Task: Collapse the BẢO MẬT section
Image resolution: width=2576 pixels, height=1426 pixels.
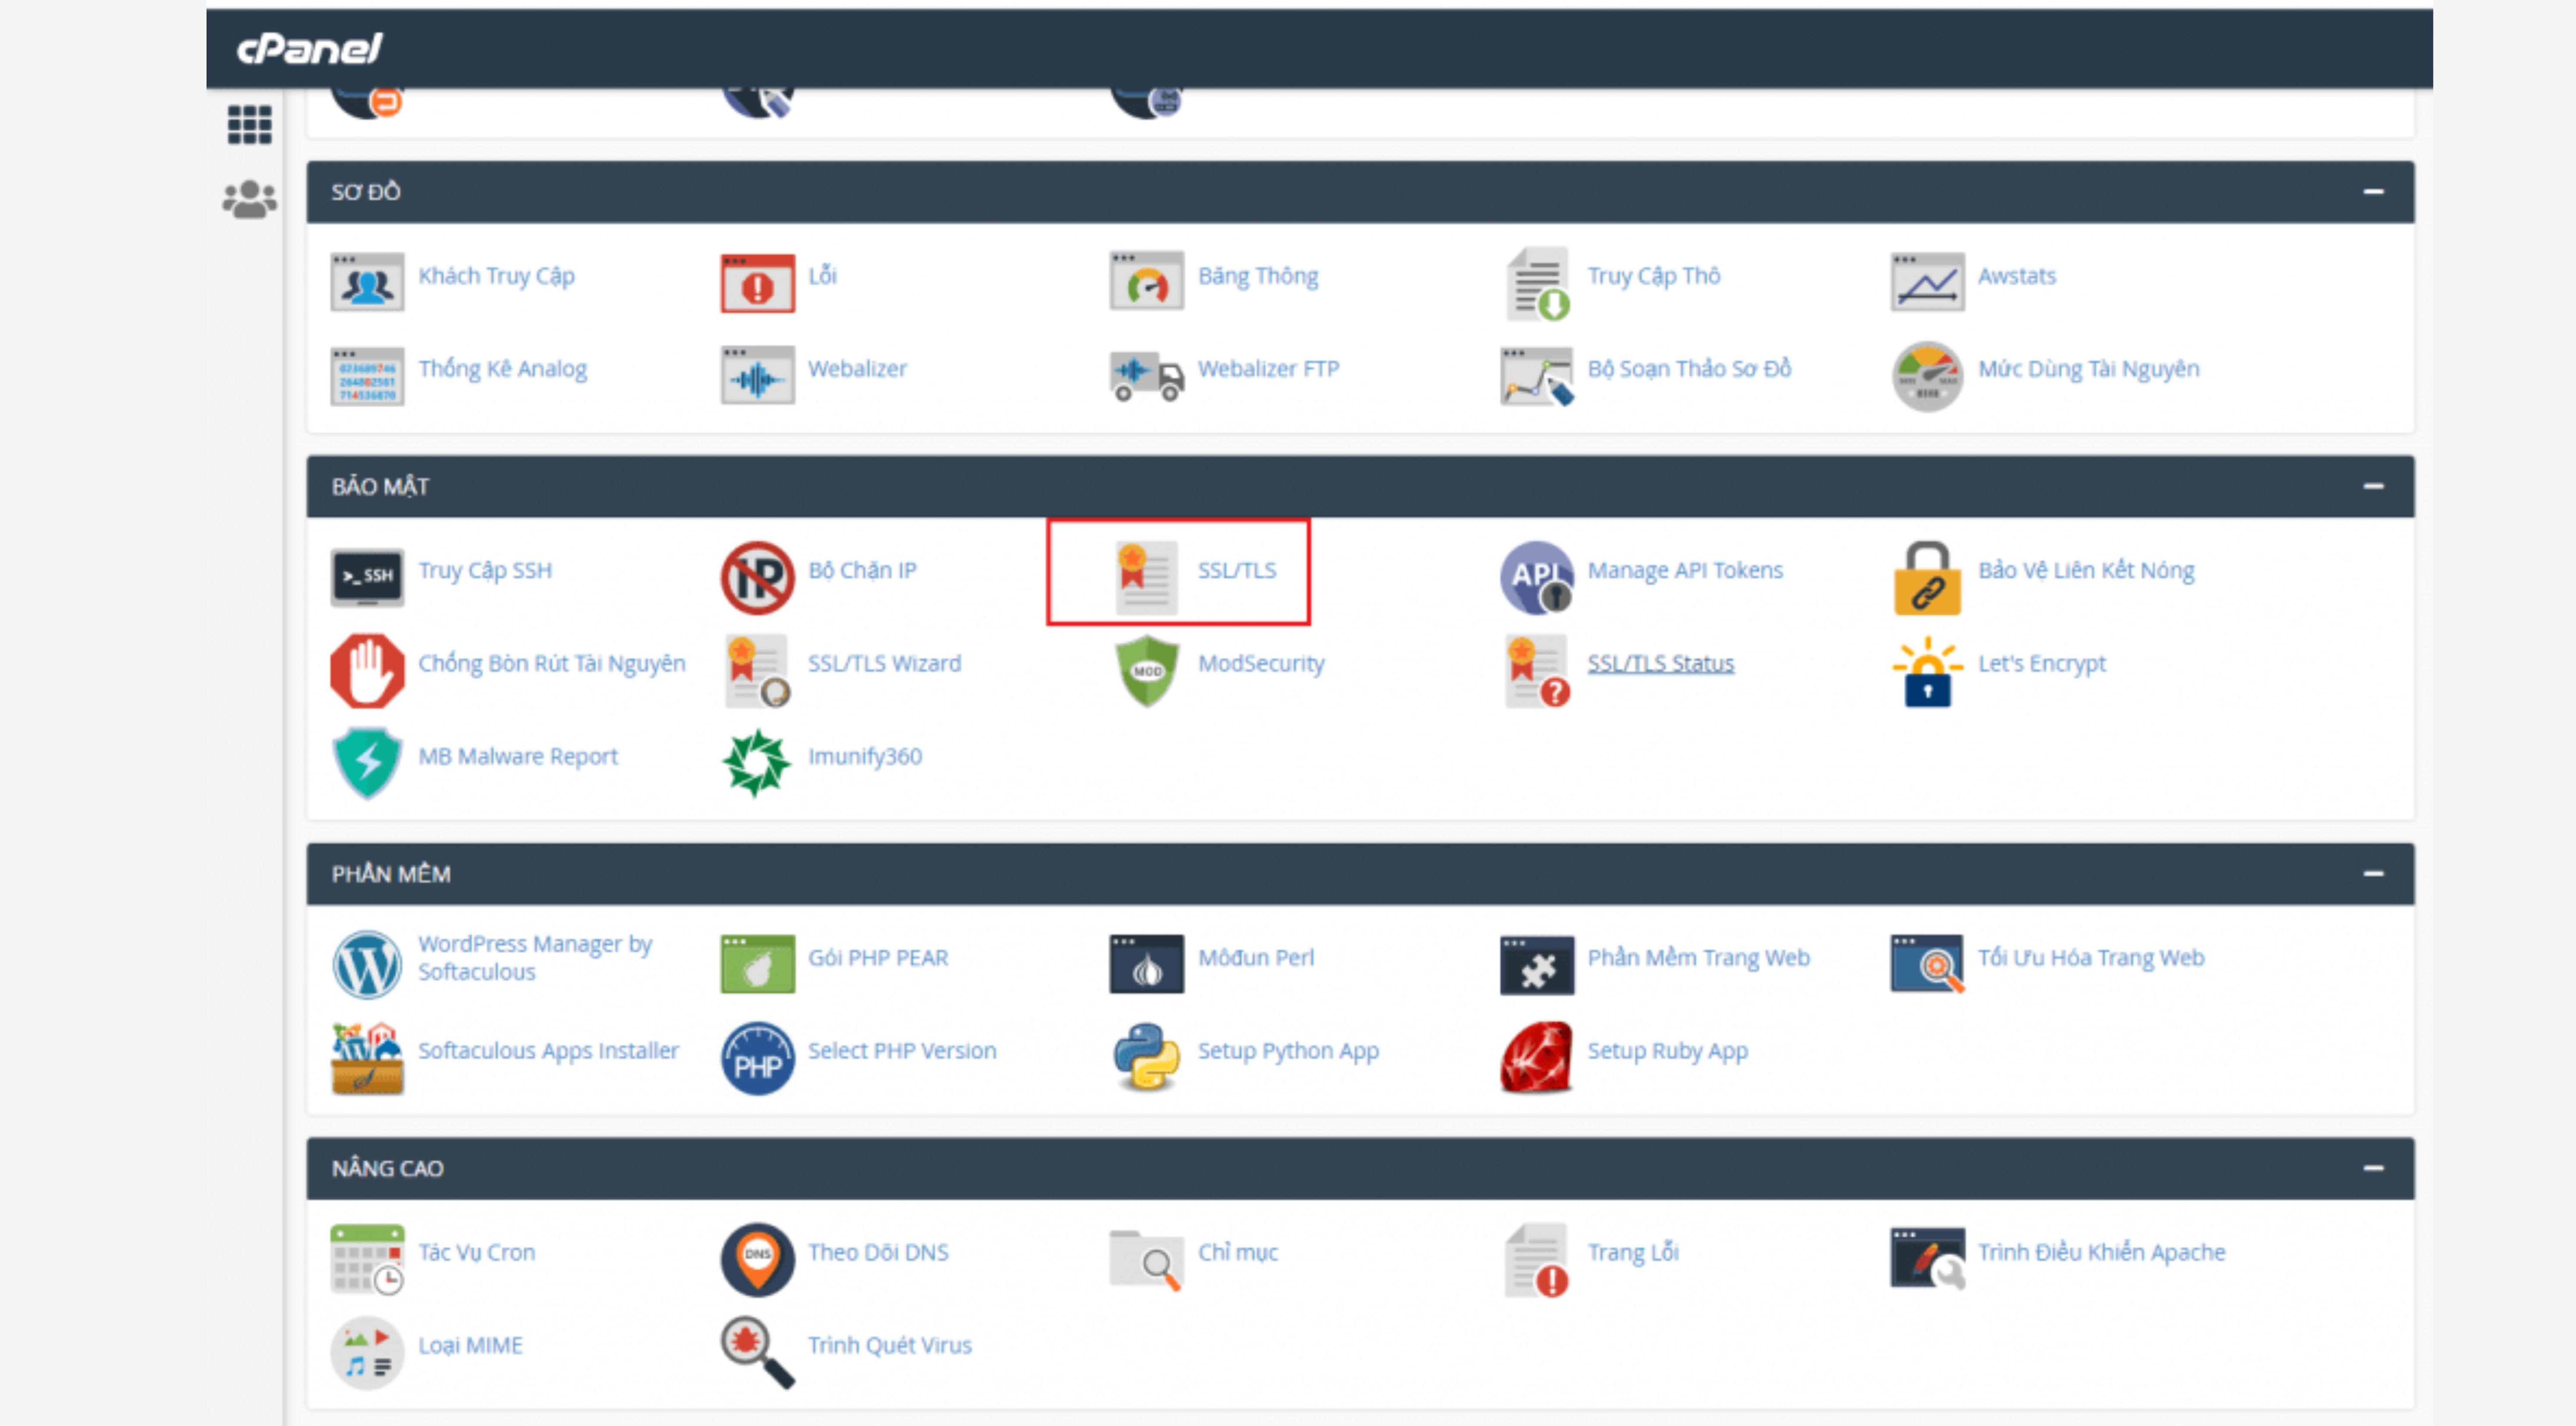Action: (2373, 486)
